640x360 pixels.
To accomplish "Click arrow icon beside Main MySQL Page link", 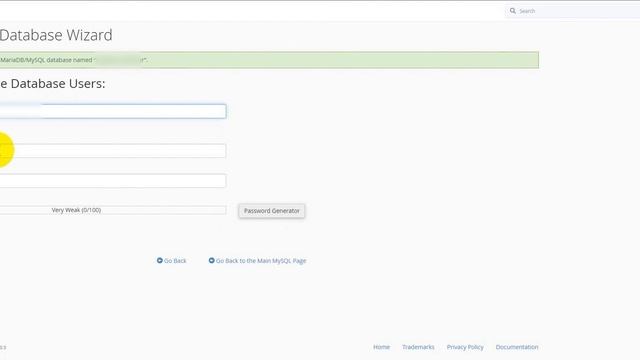I will (x=211, y=260).
